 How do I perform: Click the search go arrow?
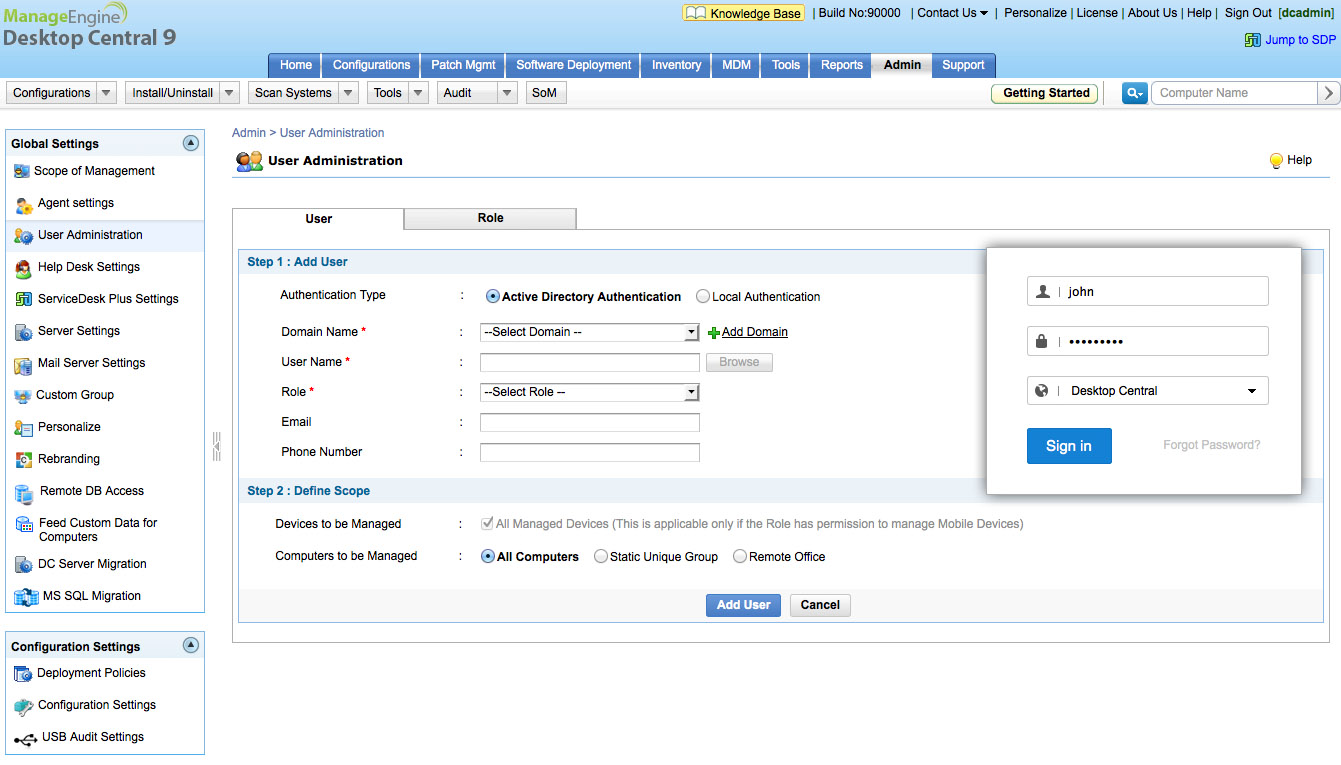pyautogui.click(x=1328, y=93)
